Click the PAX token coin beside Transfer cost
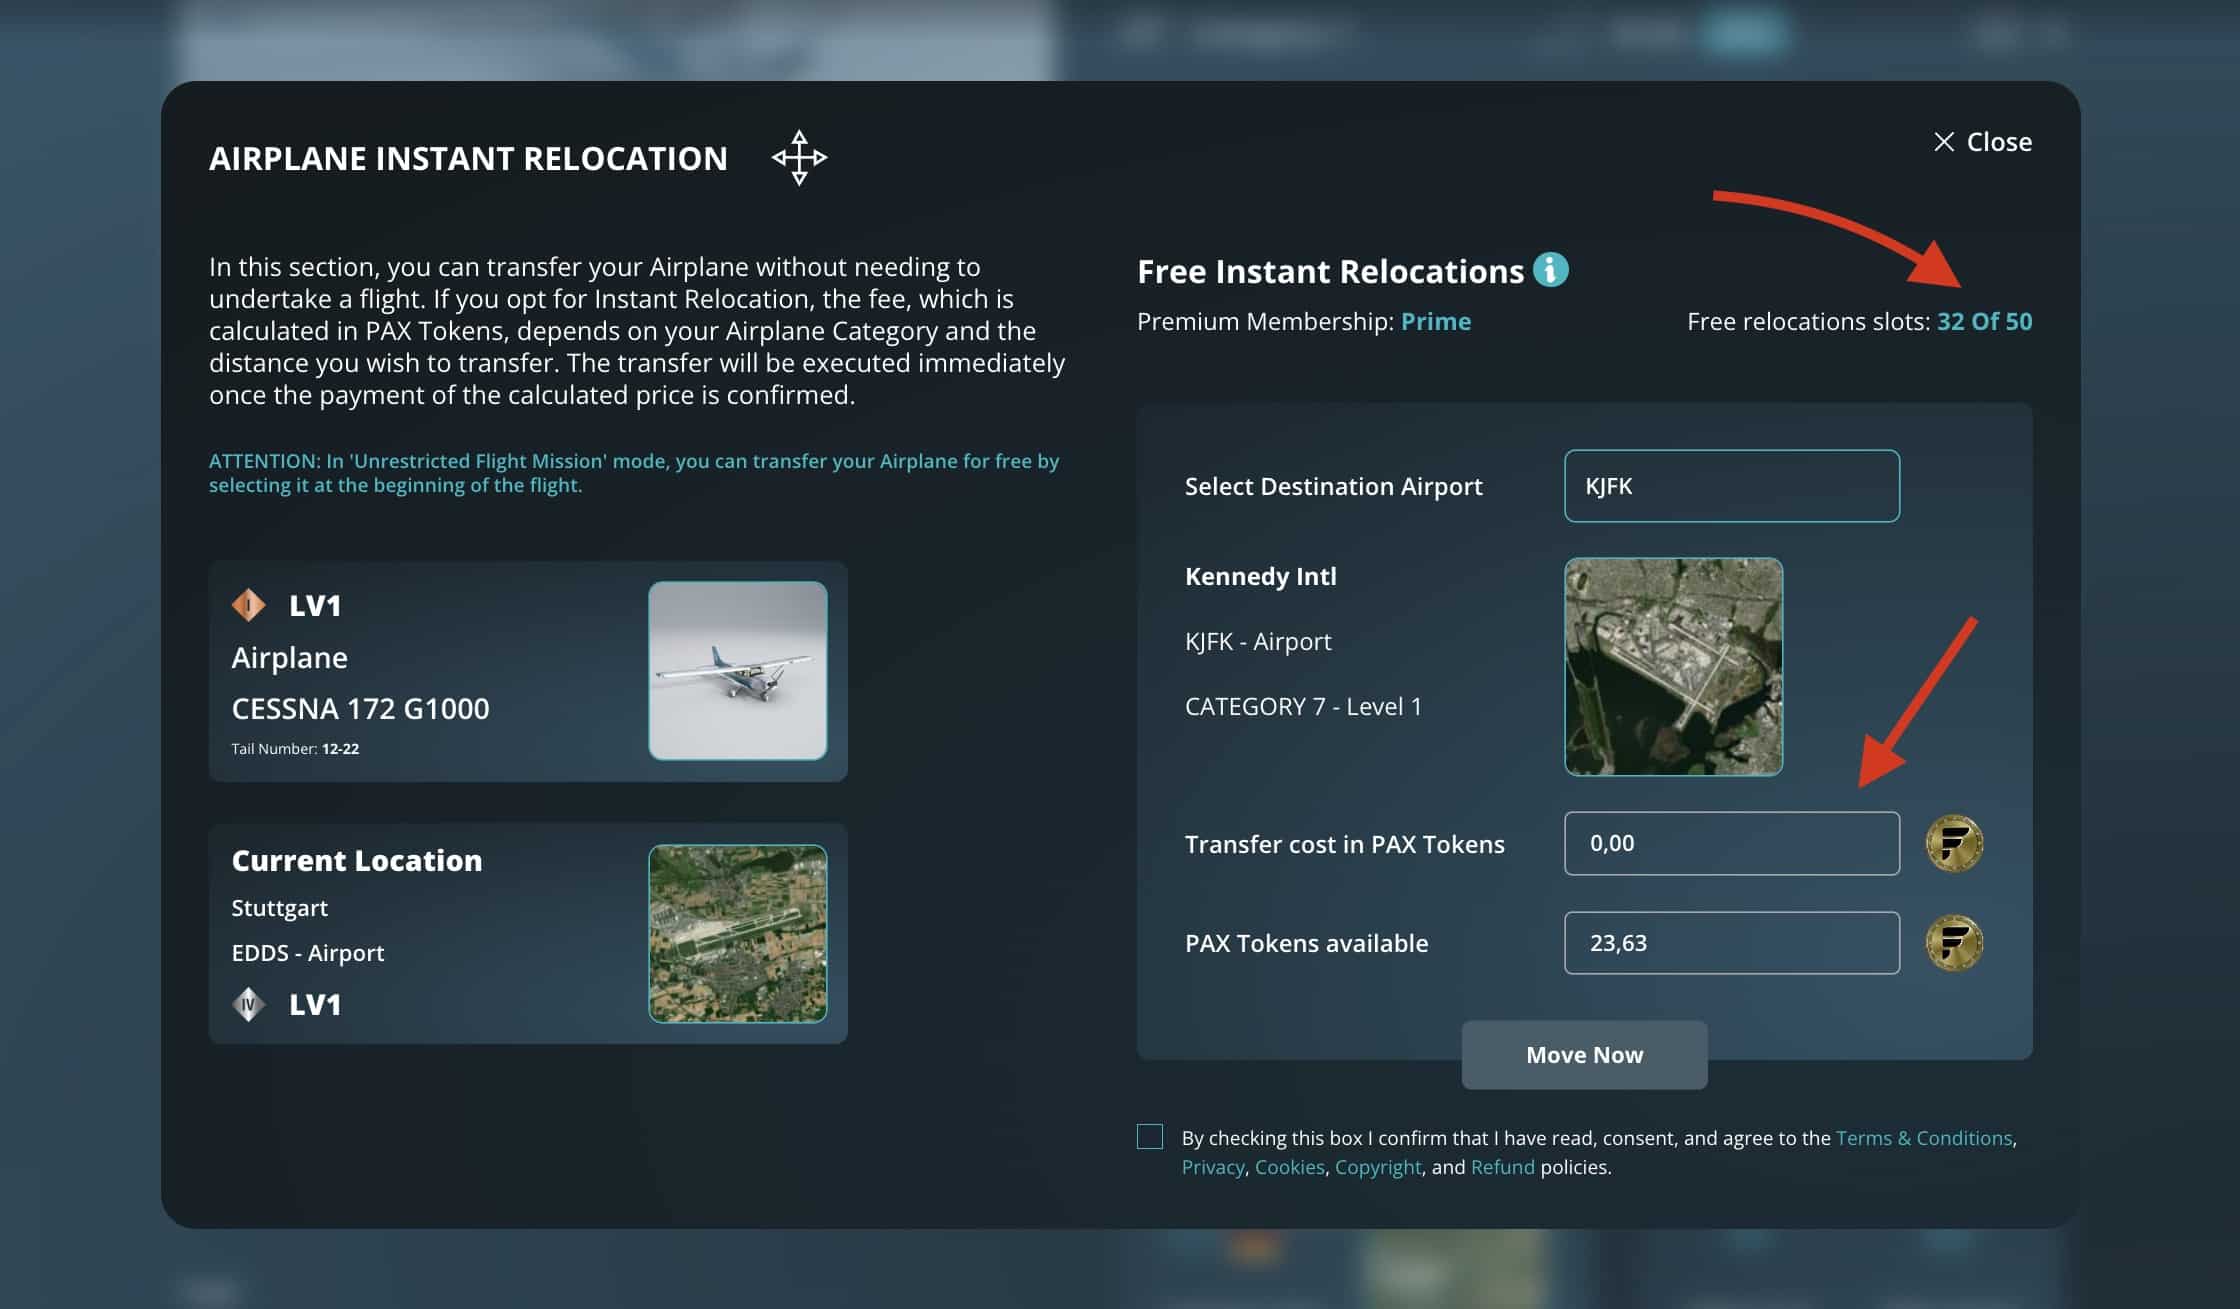The width and height of the screenshot is (2240, 1309). [x=1953, y=844]
